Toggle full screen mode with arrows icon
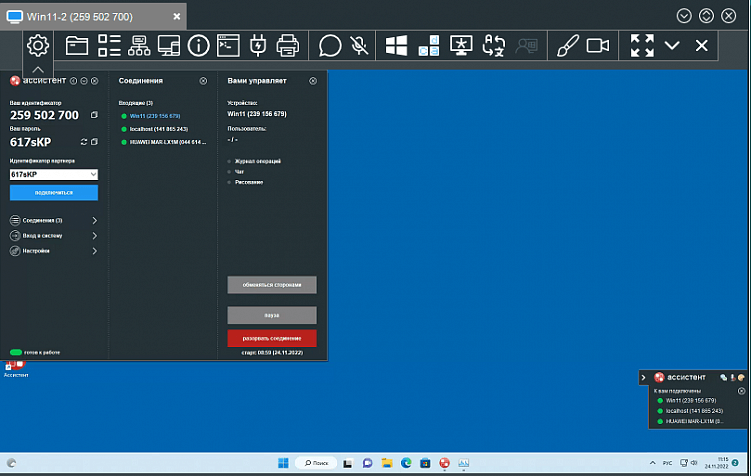Screen dimensions: 751x476 642,45
